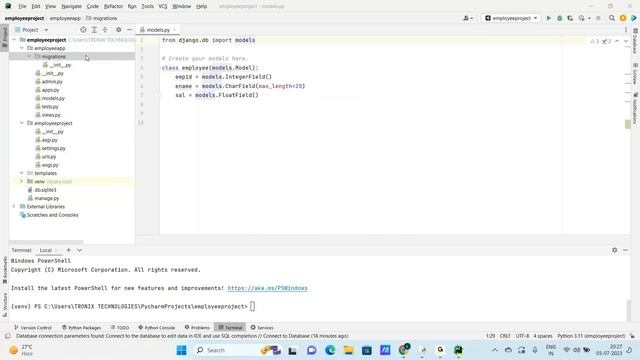640x360 pixels.
Task: Open the VCS menu
Action: (163, 6)
